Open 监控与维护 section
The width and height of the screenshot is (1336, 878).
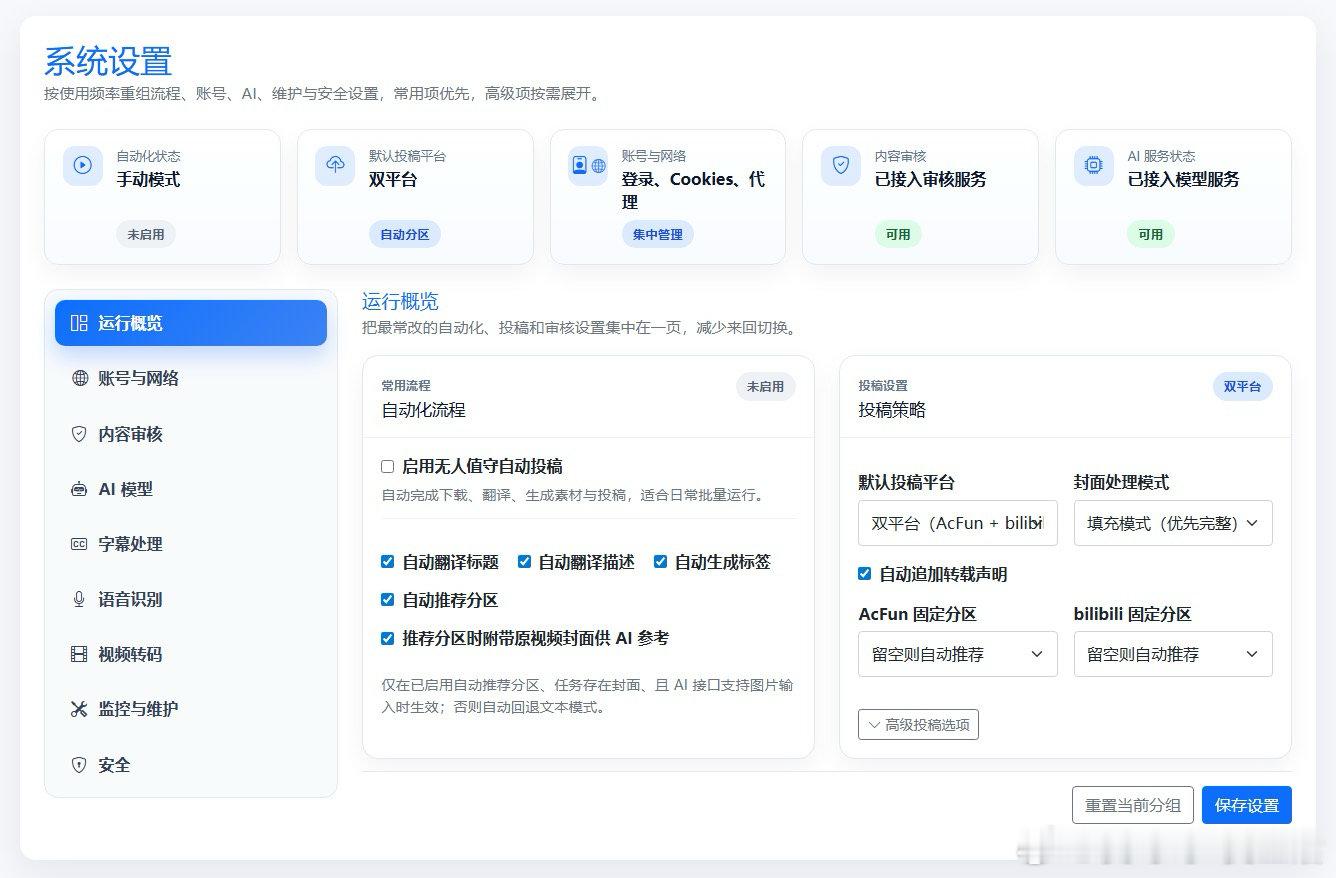tap(191, 709)
